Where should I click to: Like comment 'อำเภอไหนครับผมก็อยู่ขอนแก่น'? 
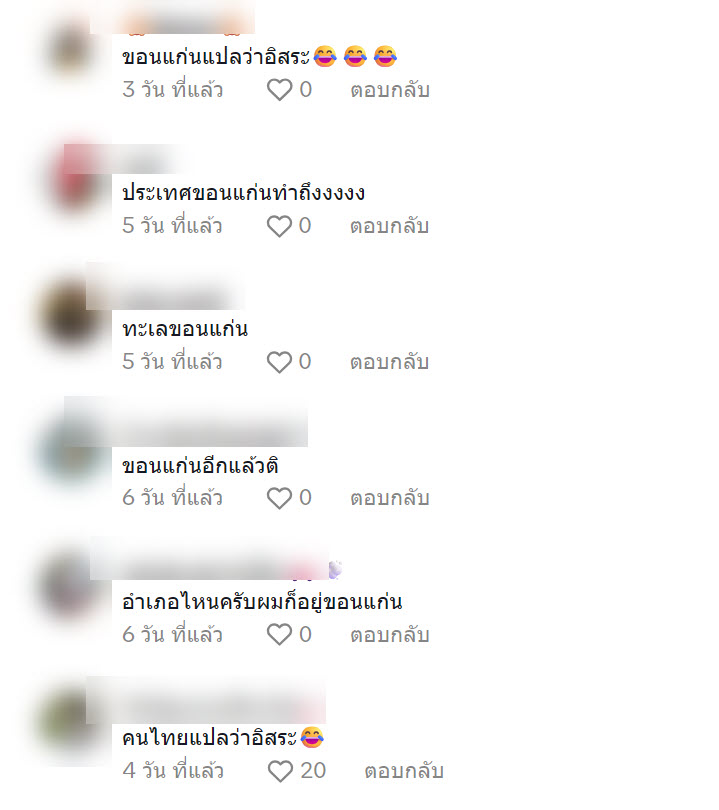[279, 635]
